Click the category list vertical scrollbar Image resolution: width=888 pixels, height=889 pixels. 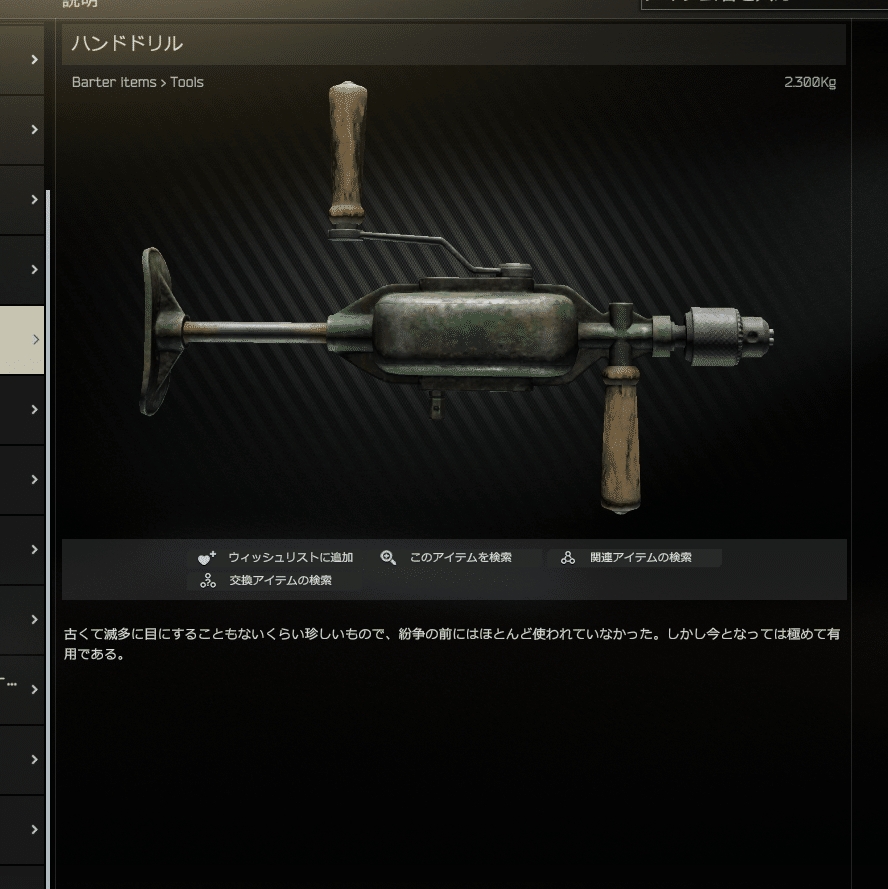point(48,539)
